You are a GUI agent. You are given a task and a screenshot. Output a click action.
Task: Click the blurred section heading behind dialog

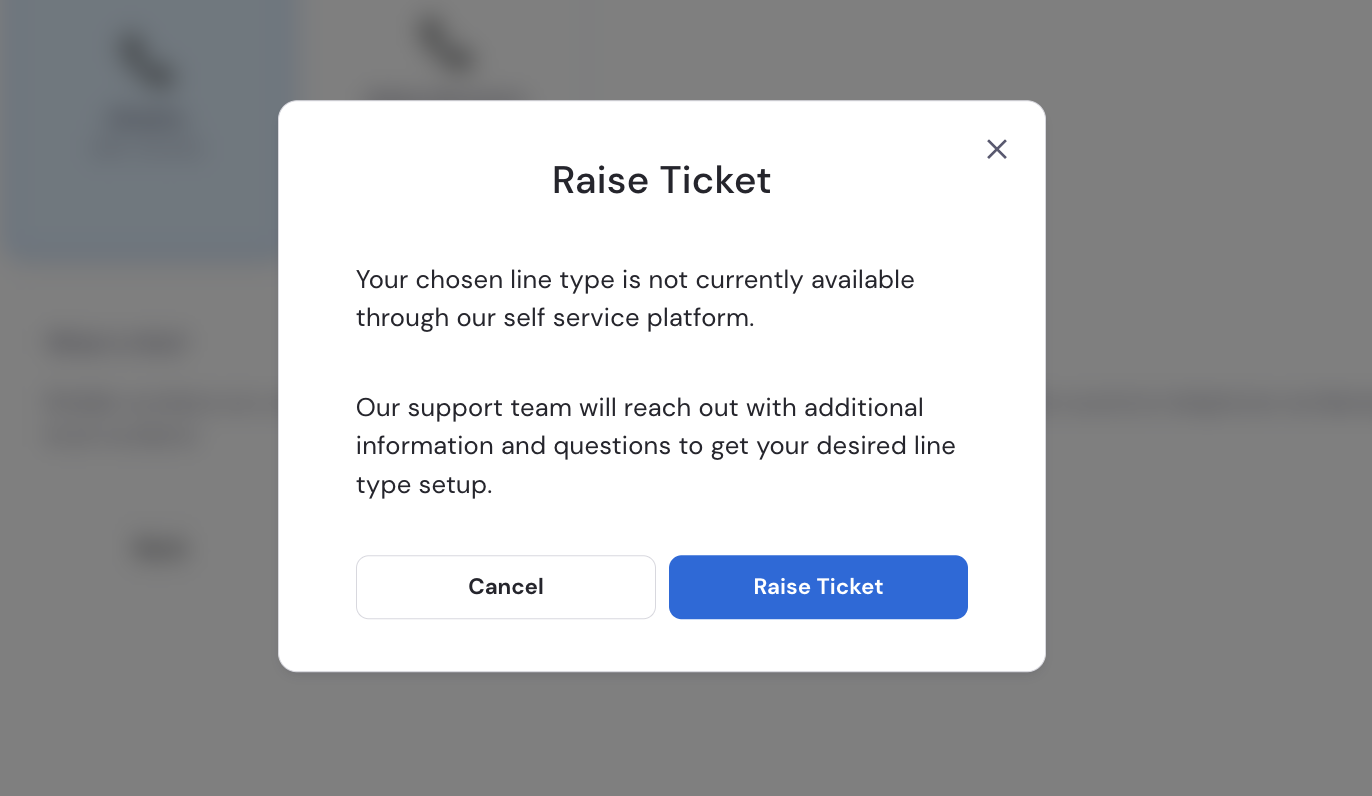click(120, 344)
